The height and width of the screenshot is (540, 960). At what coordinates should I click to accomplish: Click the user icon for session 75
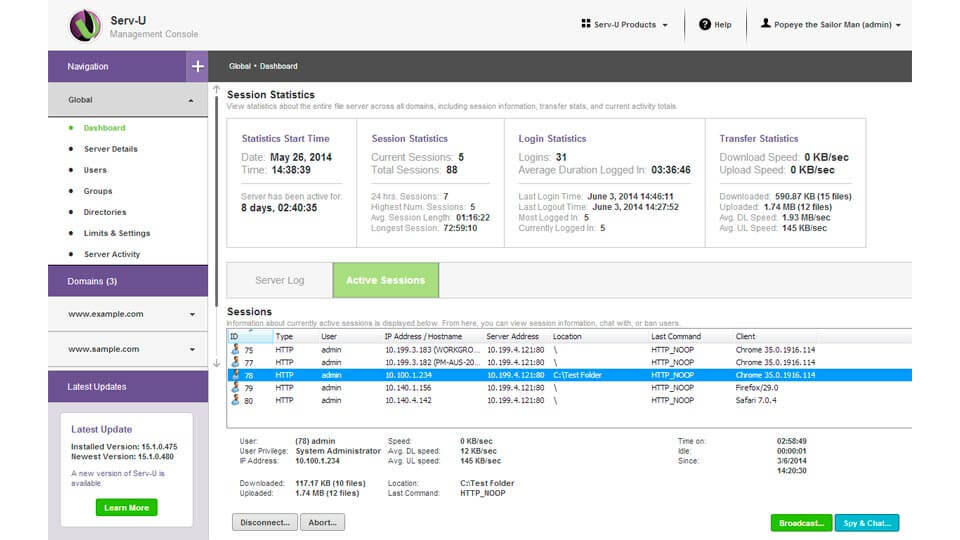[235, 349]
